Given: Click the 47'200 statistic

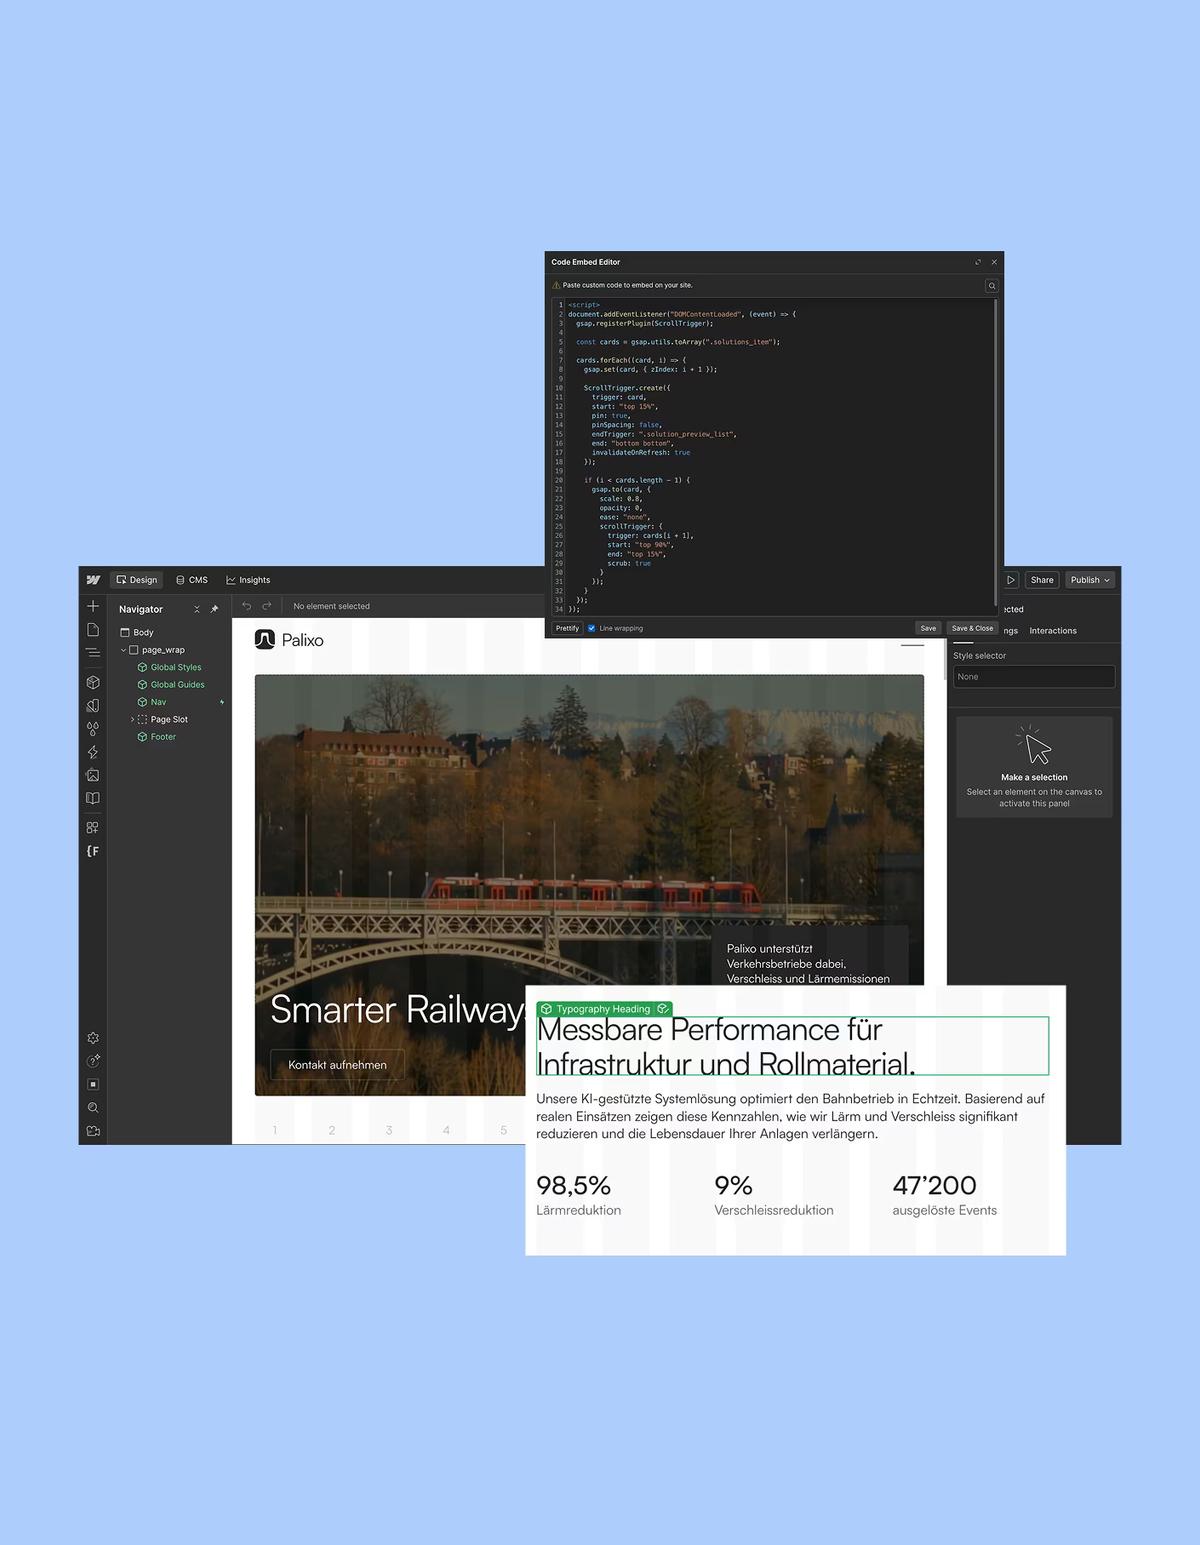Looking at the screenshot, I should click(934, 1186).
